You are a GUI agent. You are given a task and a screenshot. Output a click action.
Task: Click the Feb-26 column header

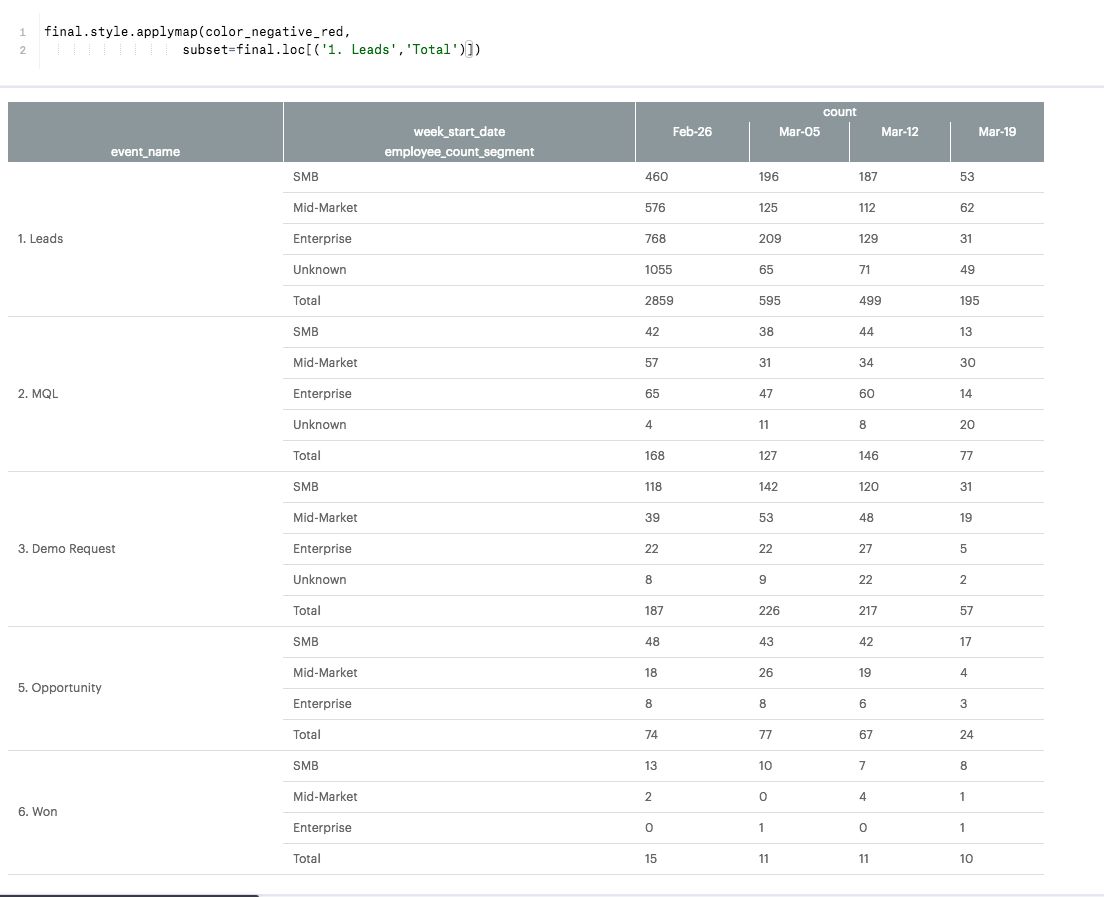[692, 132]
